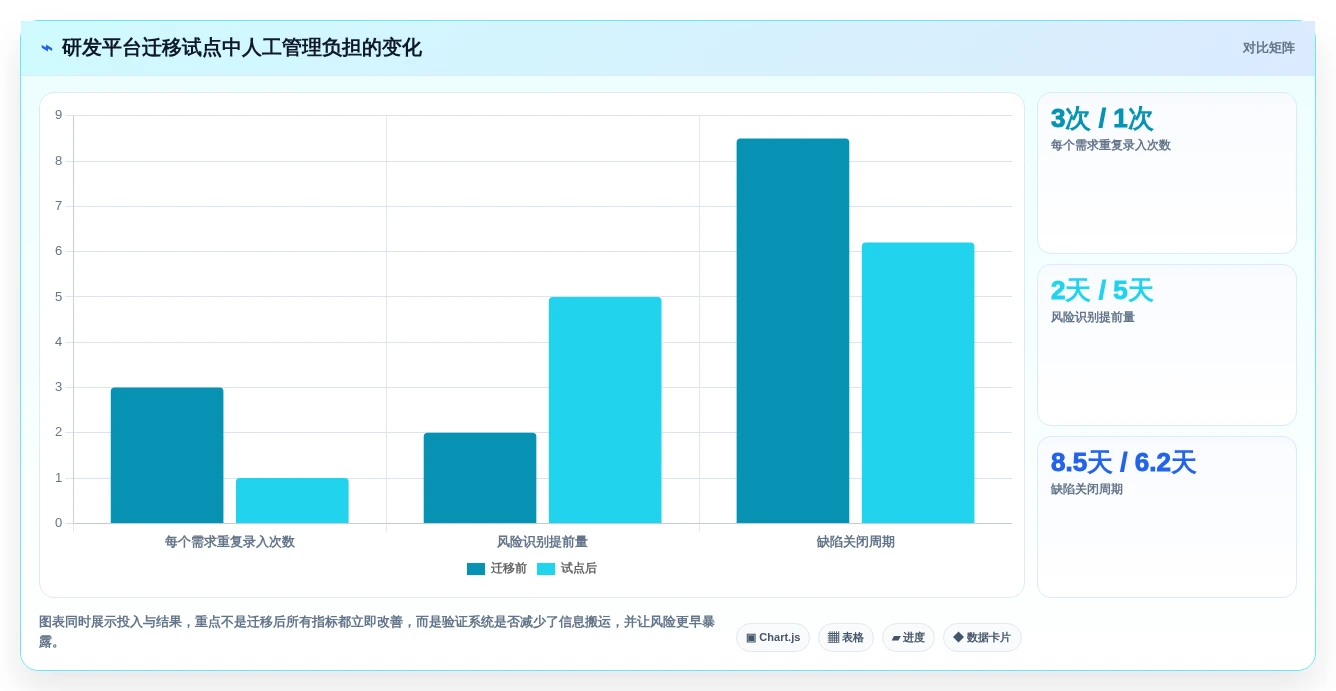Click the y-axis tick label 0
Image resolution: width=1336 pixels, height=691 pixels.
(58, 523)
